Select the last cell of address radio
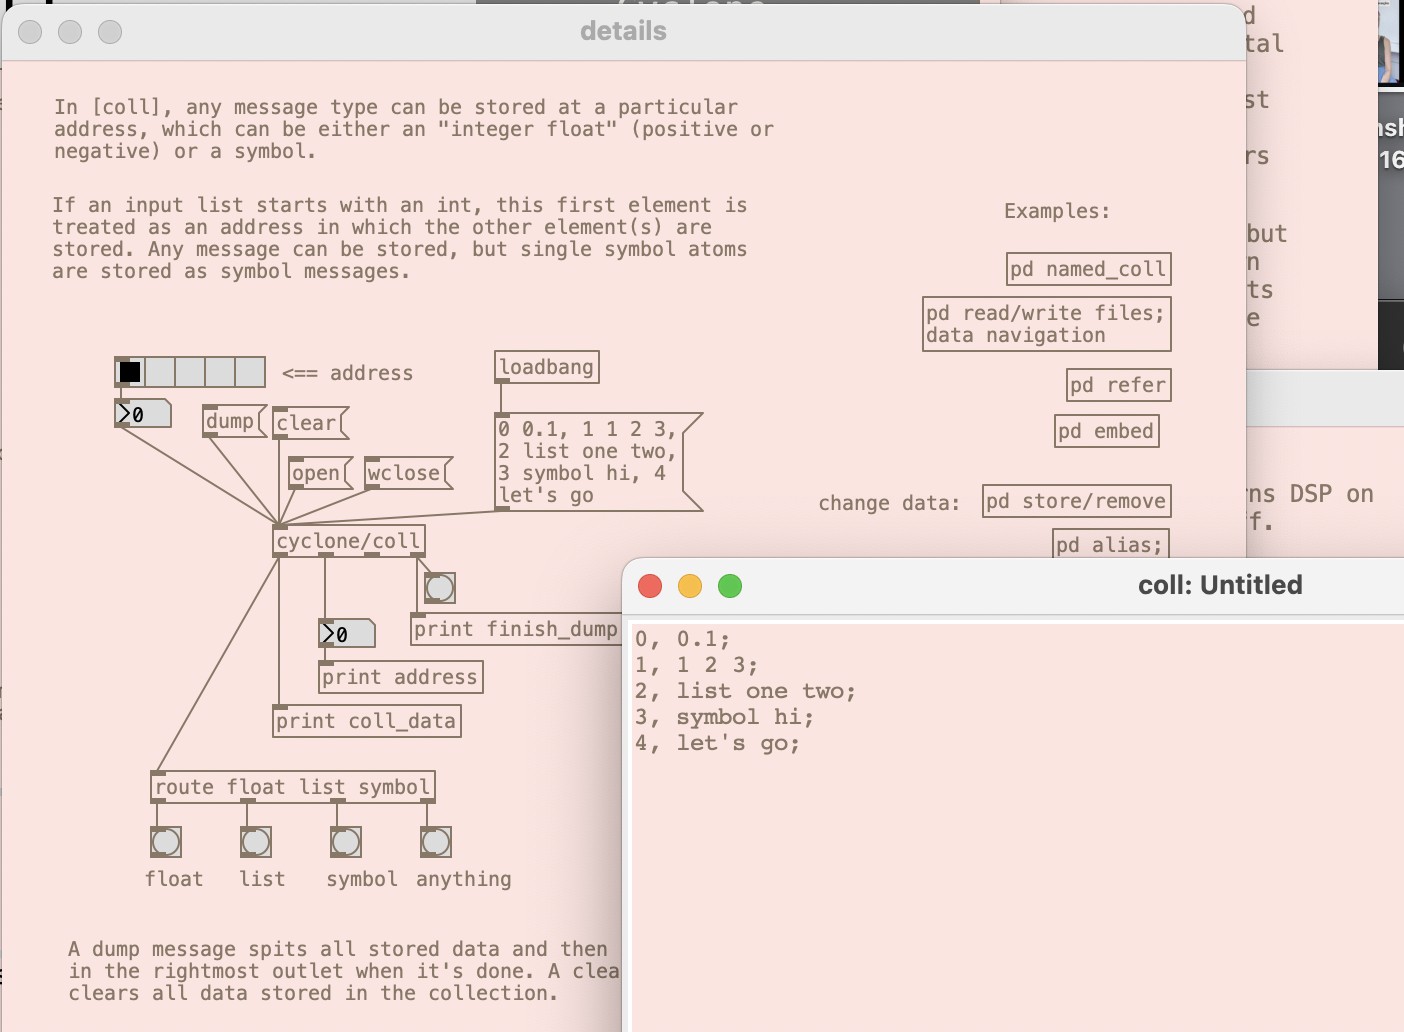Screen dimensions: 1404x1032 [250, 372]
